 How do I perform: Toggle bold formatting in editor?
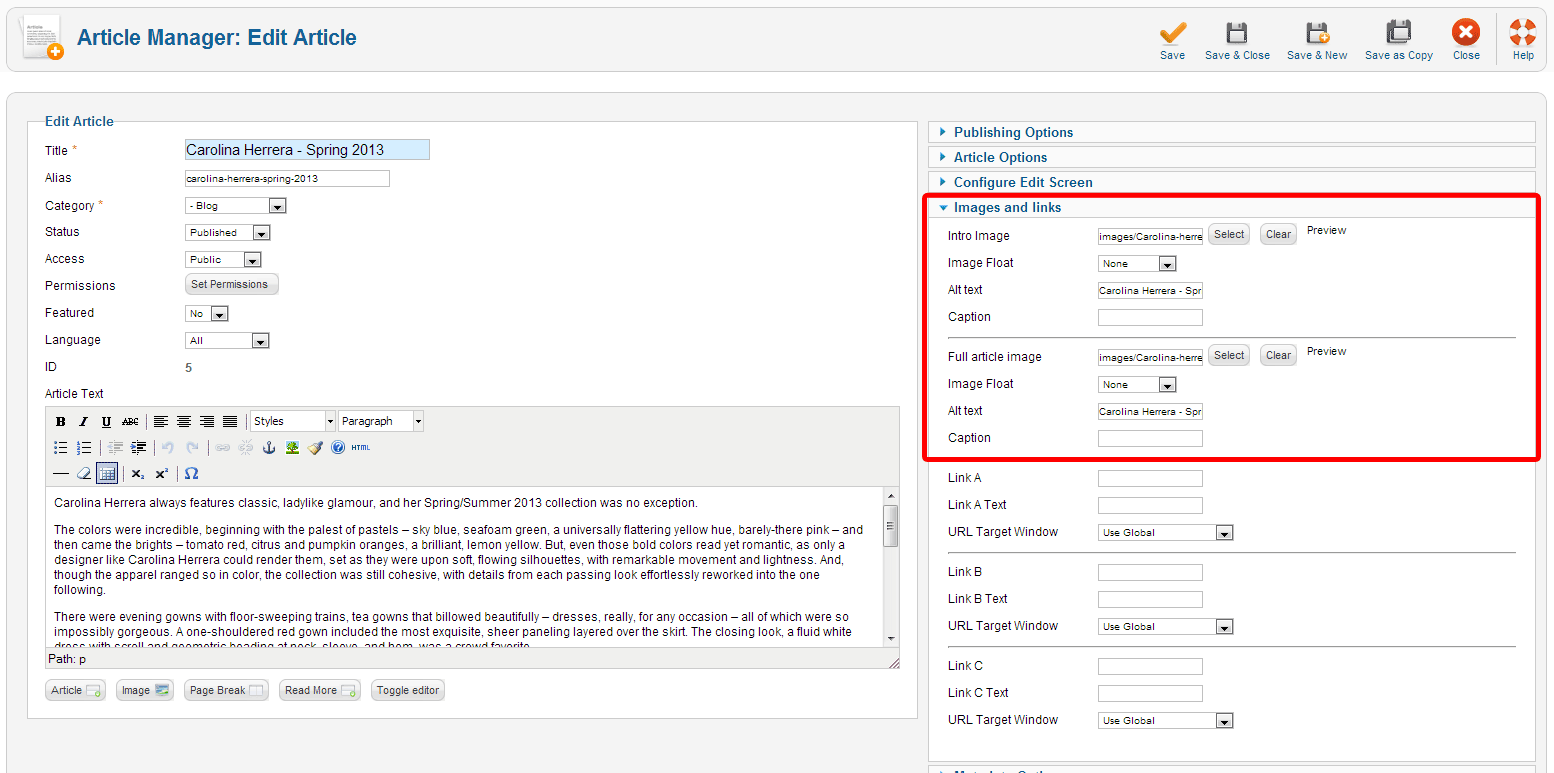[x=61, y=422]
